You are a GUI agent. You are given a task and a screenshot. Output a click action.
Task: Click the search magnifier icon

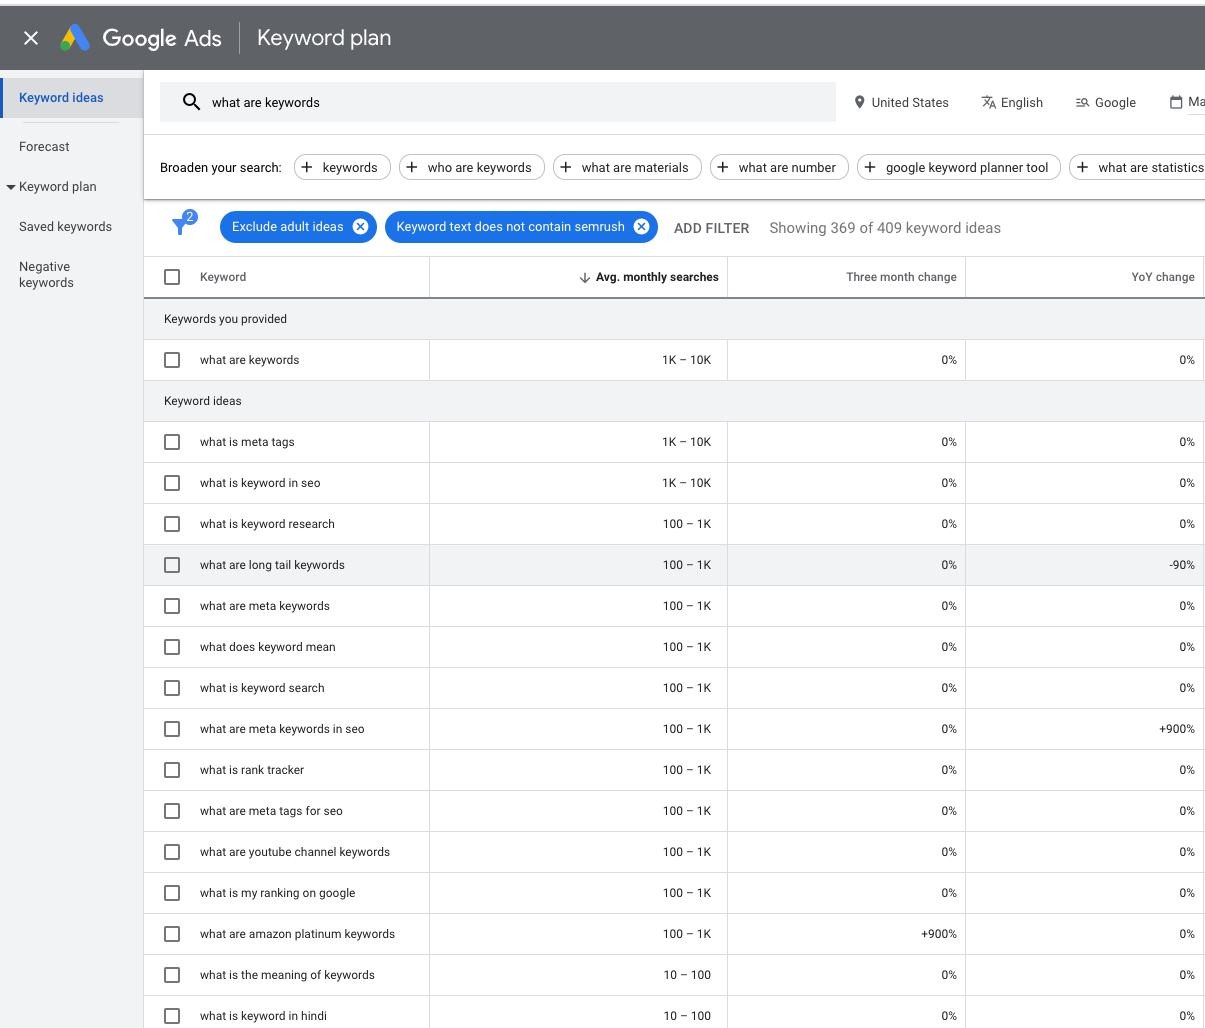point(191,102)
